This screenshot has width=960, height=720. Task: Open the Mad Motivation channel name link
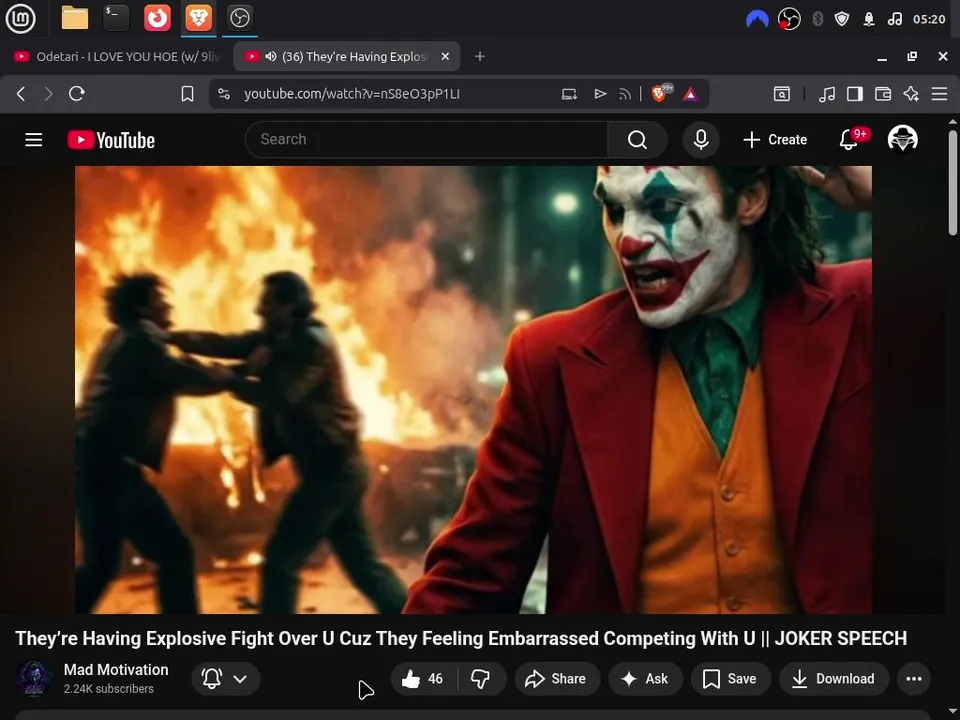[x=116, y=670]
